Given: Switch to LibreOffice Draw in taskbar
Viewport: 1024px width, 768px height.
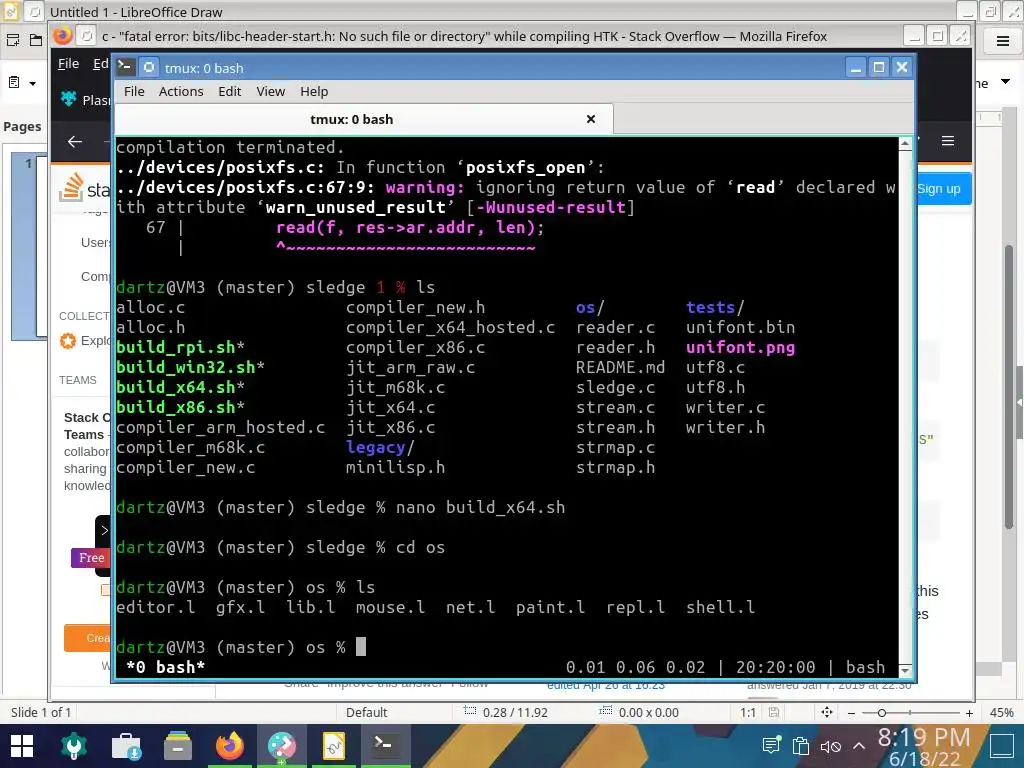Looking at the screenshot, I should point(334,746).
